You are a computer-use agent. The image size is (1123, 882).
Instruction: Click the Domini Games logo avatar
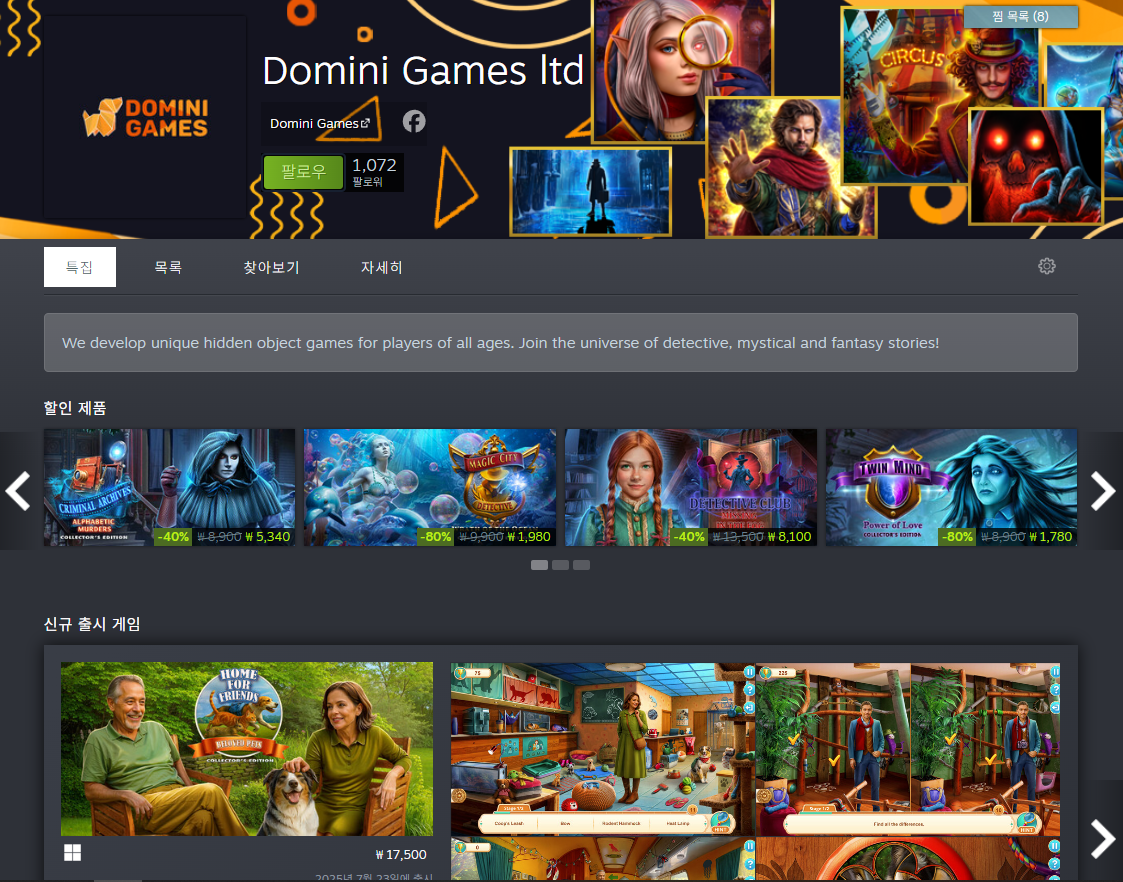click(145, 117)
